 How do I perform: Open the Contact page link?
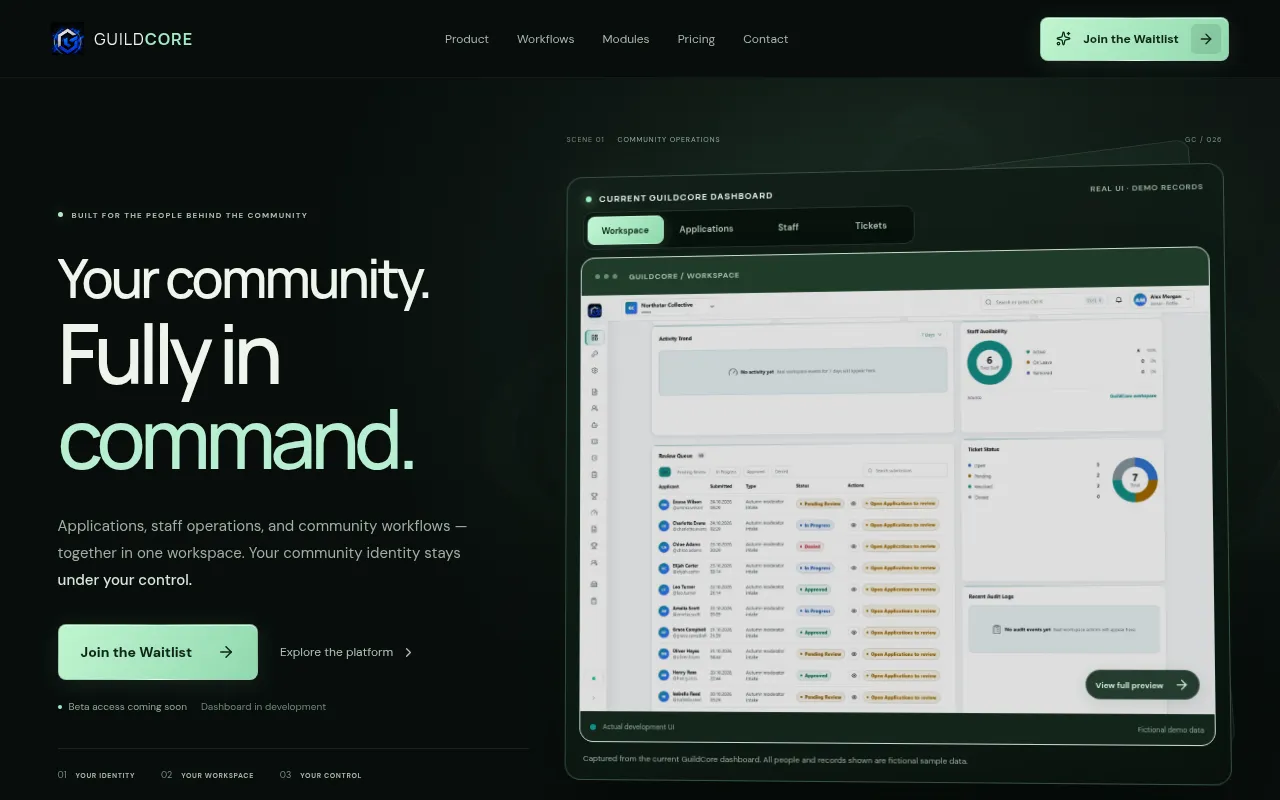point(765,39)
